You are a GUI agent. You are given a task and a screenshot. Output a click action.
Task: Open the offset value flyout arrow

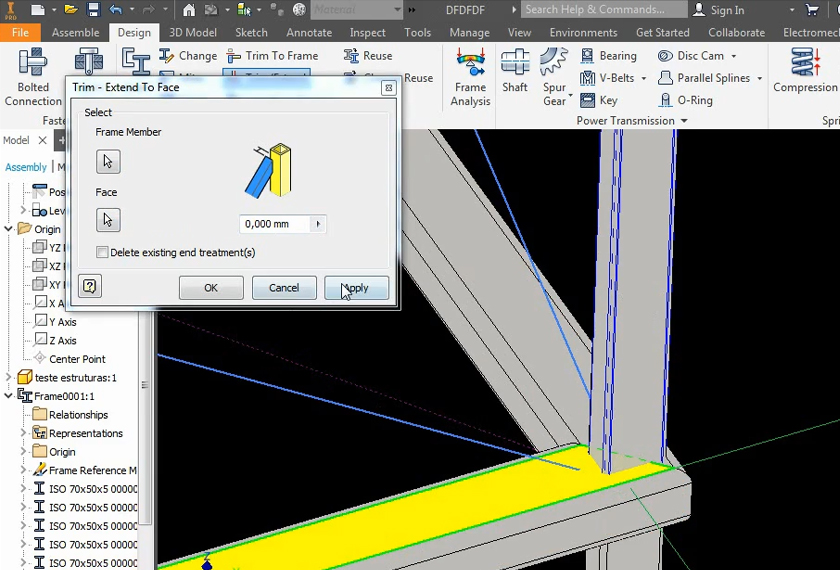318,224
